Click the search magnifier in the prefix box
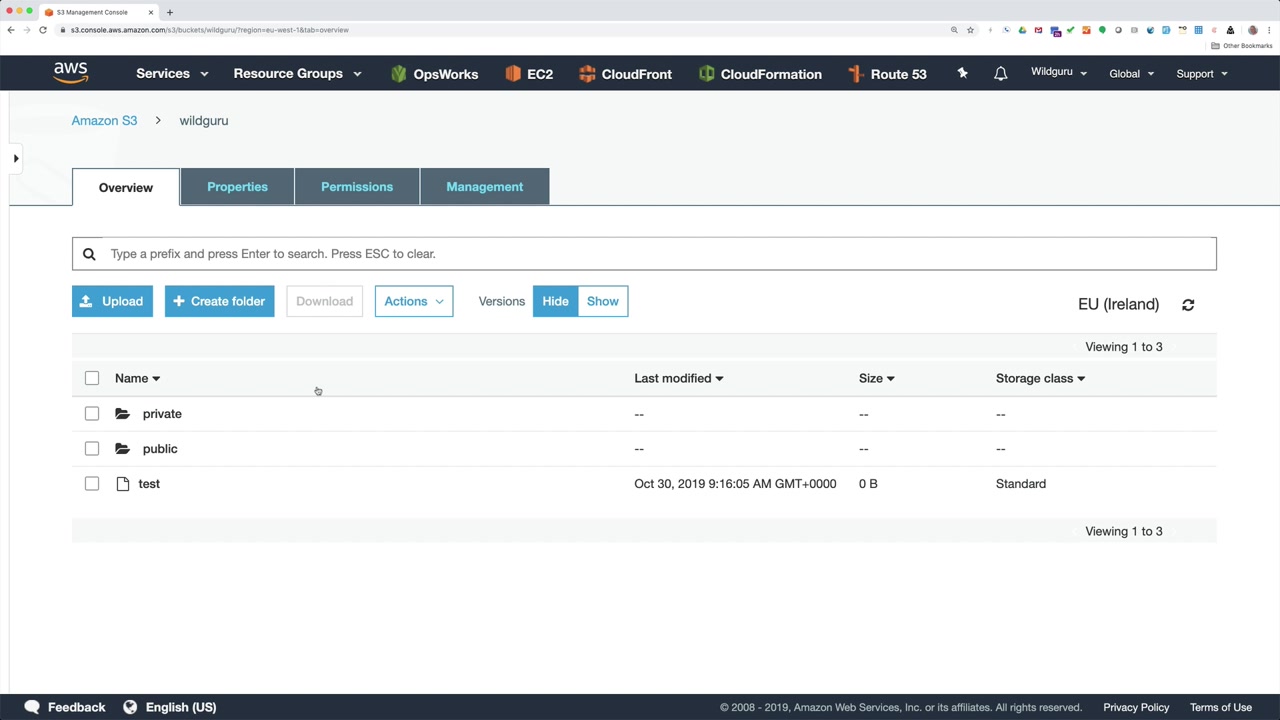The width and height of the screenshot is (1280, 720). click(89, 254)
